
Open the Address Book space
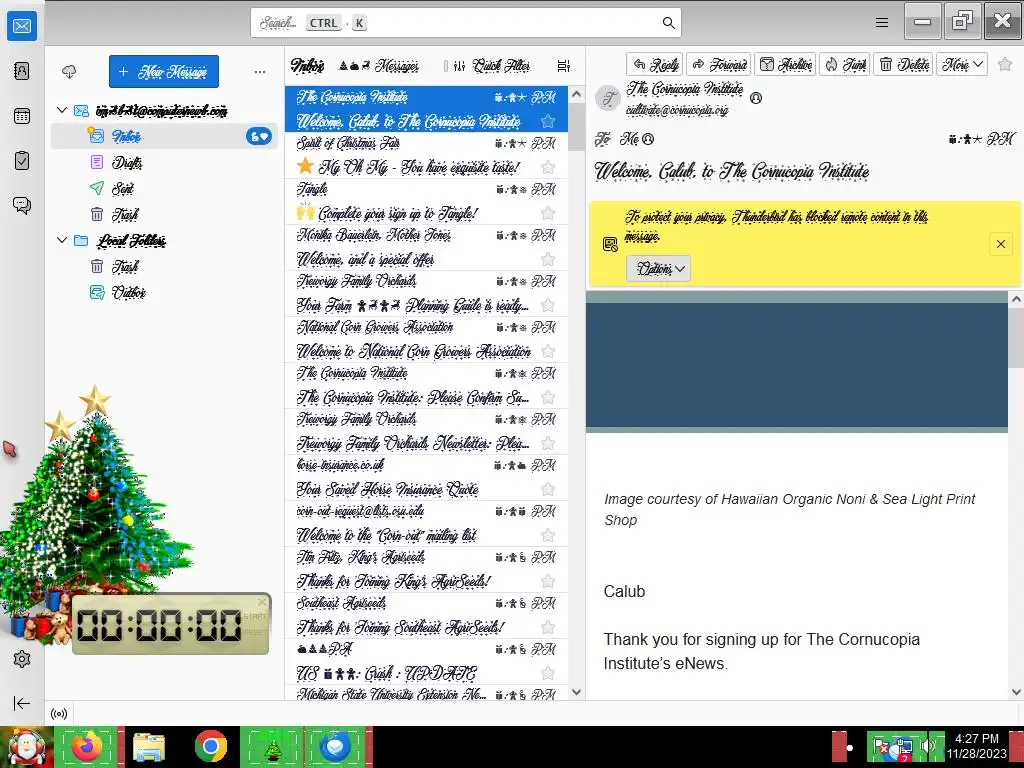pyautogui.click(x=22, y=71)
